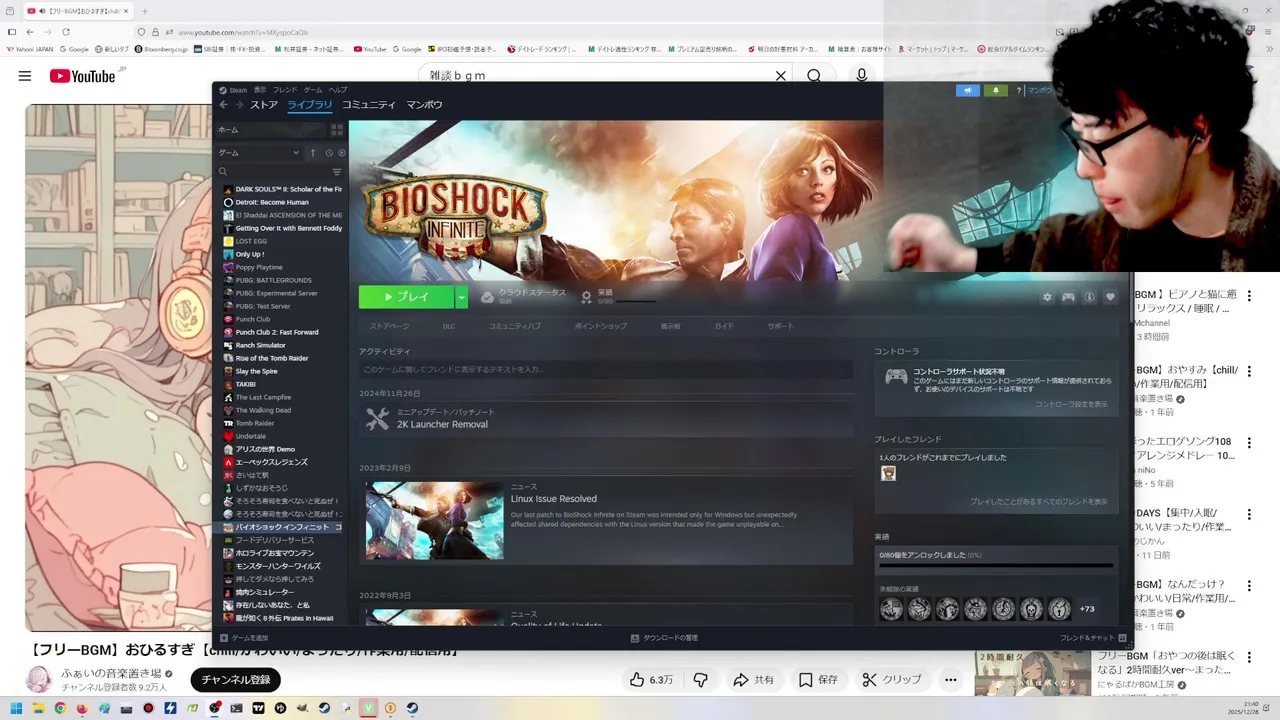Click the cloud status icon
Viewport: 1280px width, 720px height.
(x=487, y=297)
